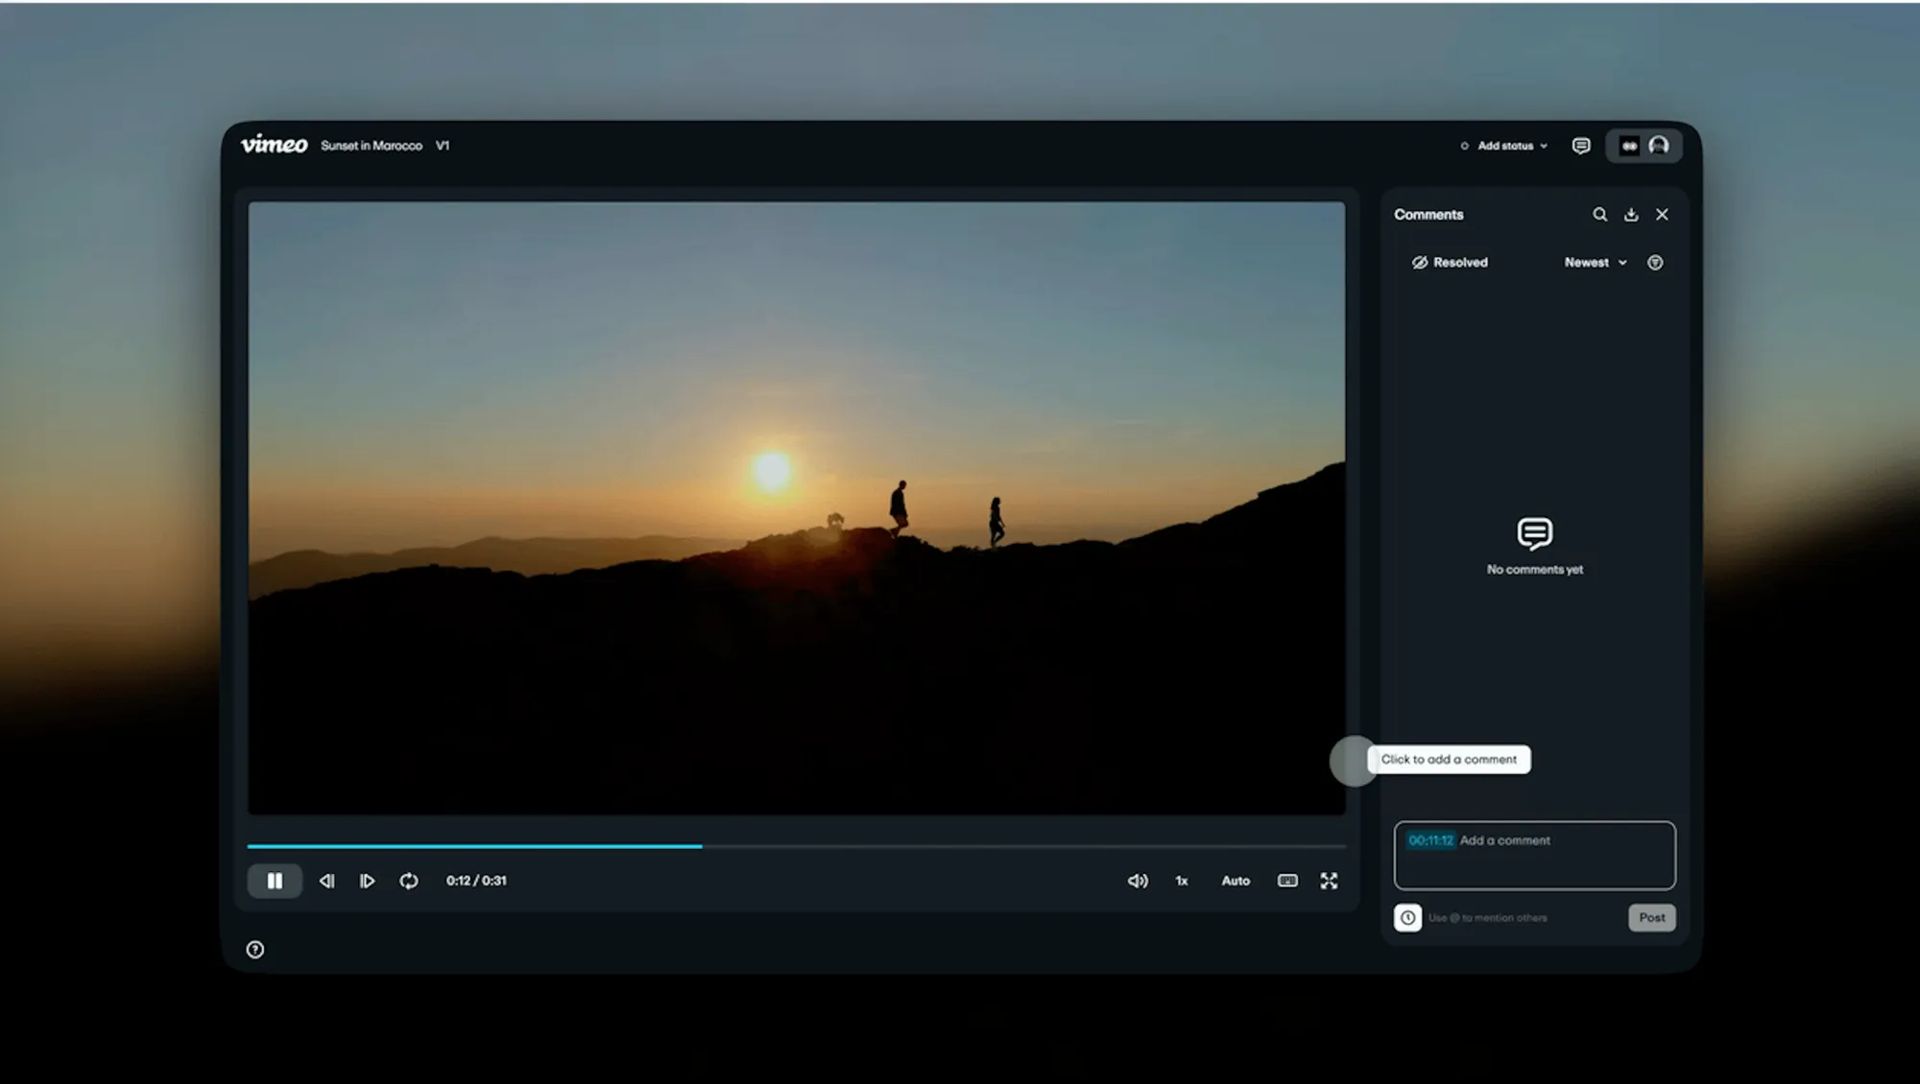Image resolution: width=1920 pixels, height=1084 pixels.
Task: Enter fullscreen mode
Action: (1328, 881)
